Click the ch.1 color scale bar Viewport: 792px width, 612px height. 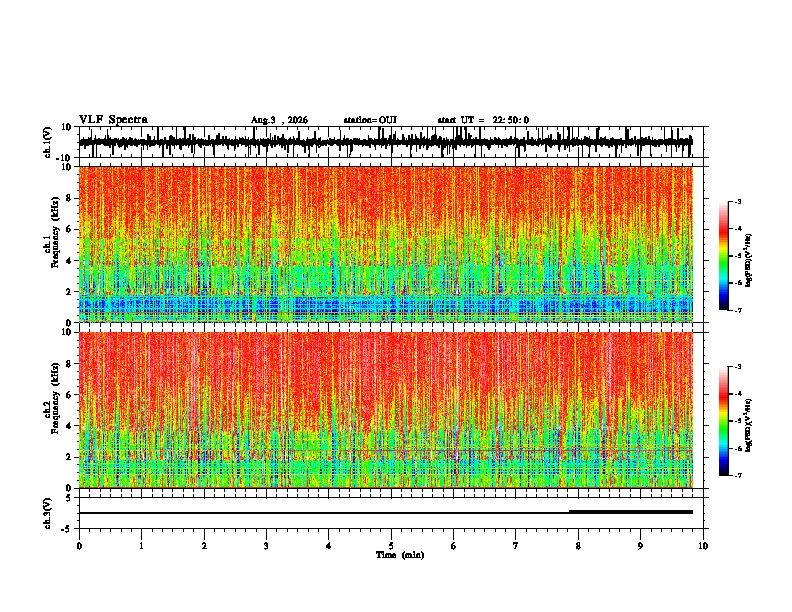pyautogui.click(x=723, y=256)
